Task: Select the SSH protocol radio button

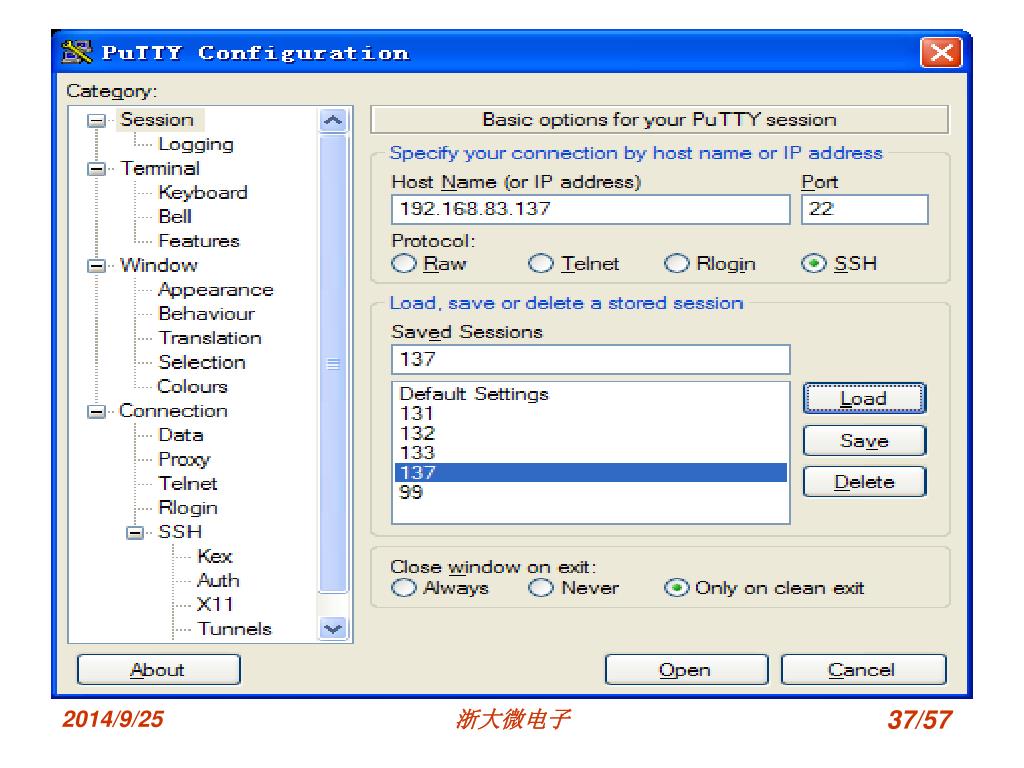Action: (x=814, y=264)
